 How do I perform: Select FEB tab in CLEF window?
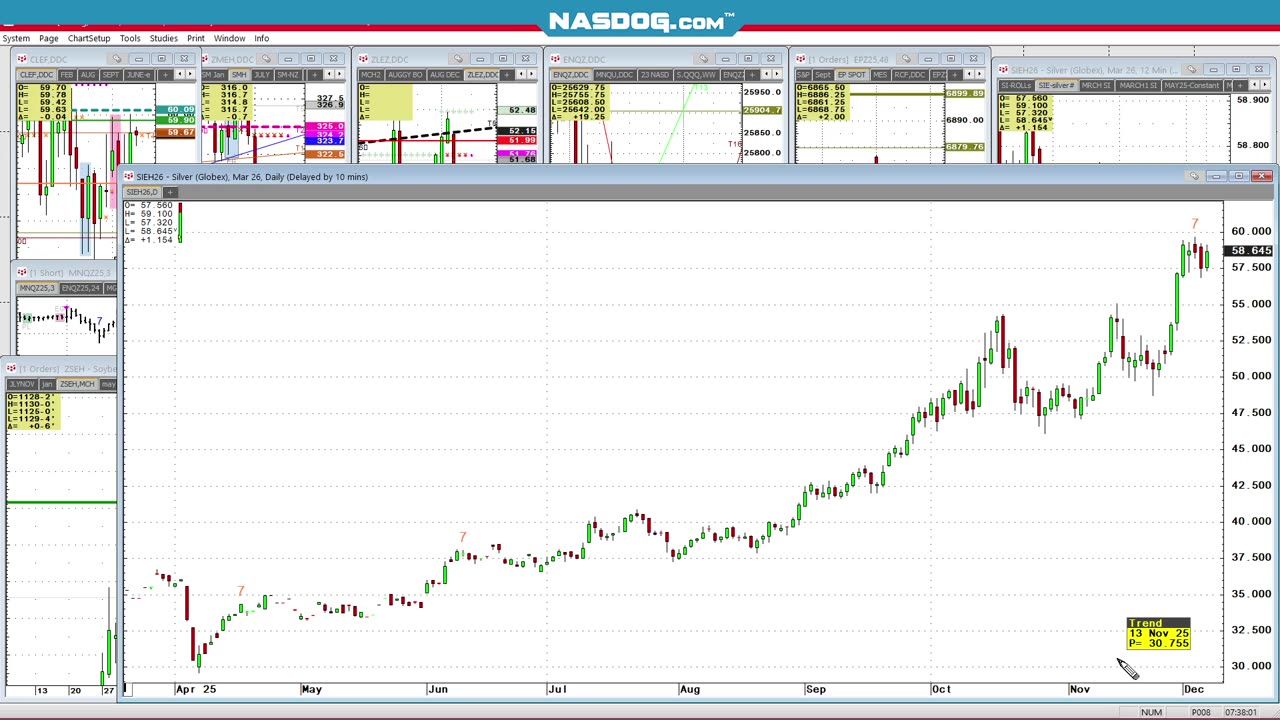[x=66, y=75]
